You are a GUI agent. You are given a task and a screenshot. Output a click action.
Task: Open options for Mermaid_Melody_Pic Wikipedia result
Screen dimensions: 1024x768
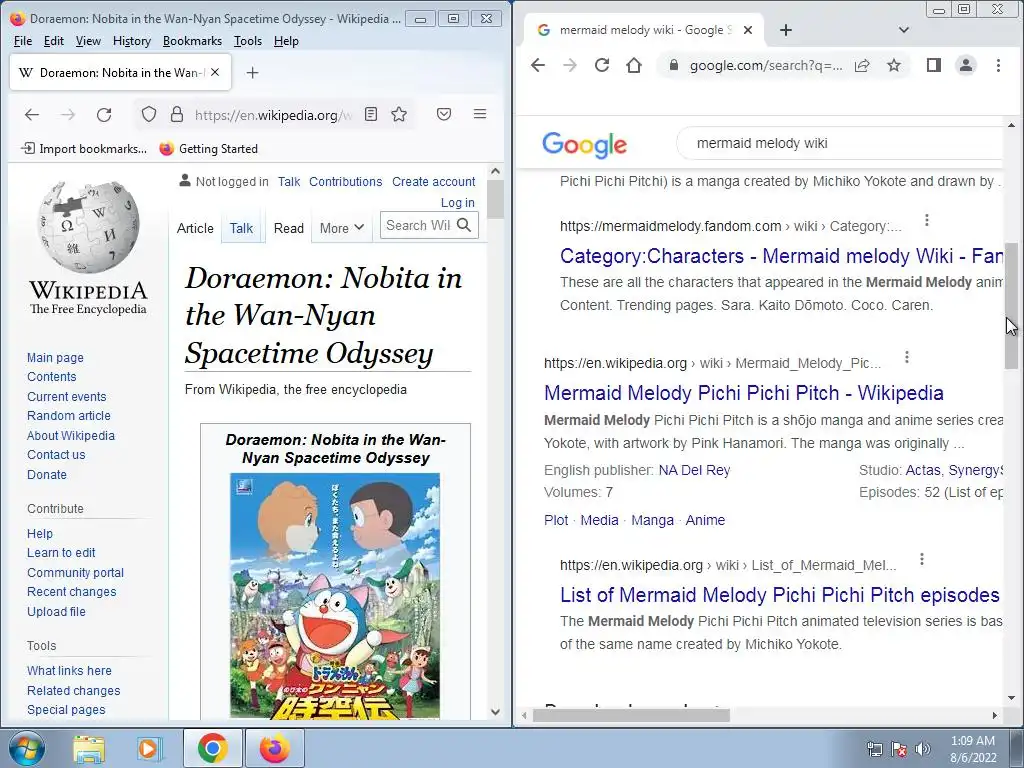(906, 357)
